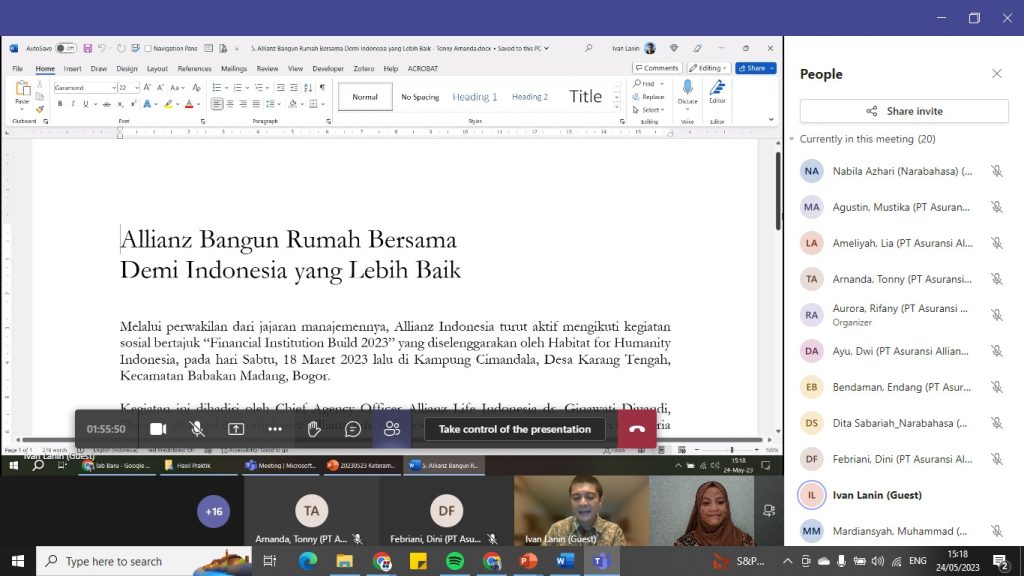The height and width of the screenshot is (576, 1024).
Task: Open the text highlight color dropdown arrow
Action: pyautogui.click(x=177, y=104)
